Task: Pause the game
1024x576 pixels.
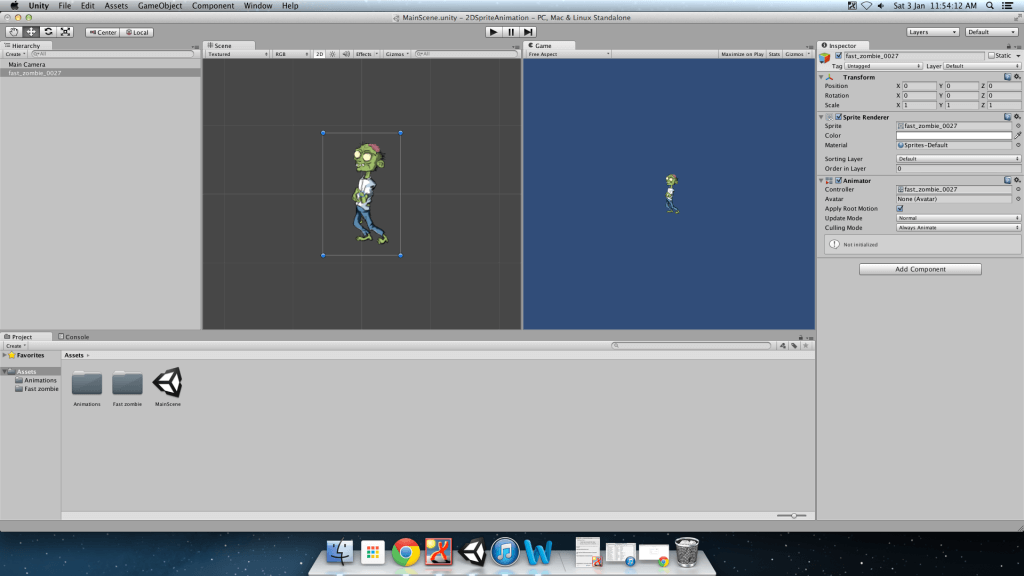Action: (x=511, y=32)
